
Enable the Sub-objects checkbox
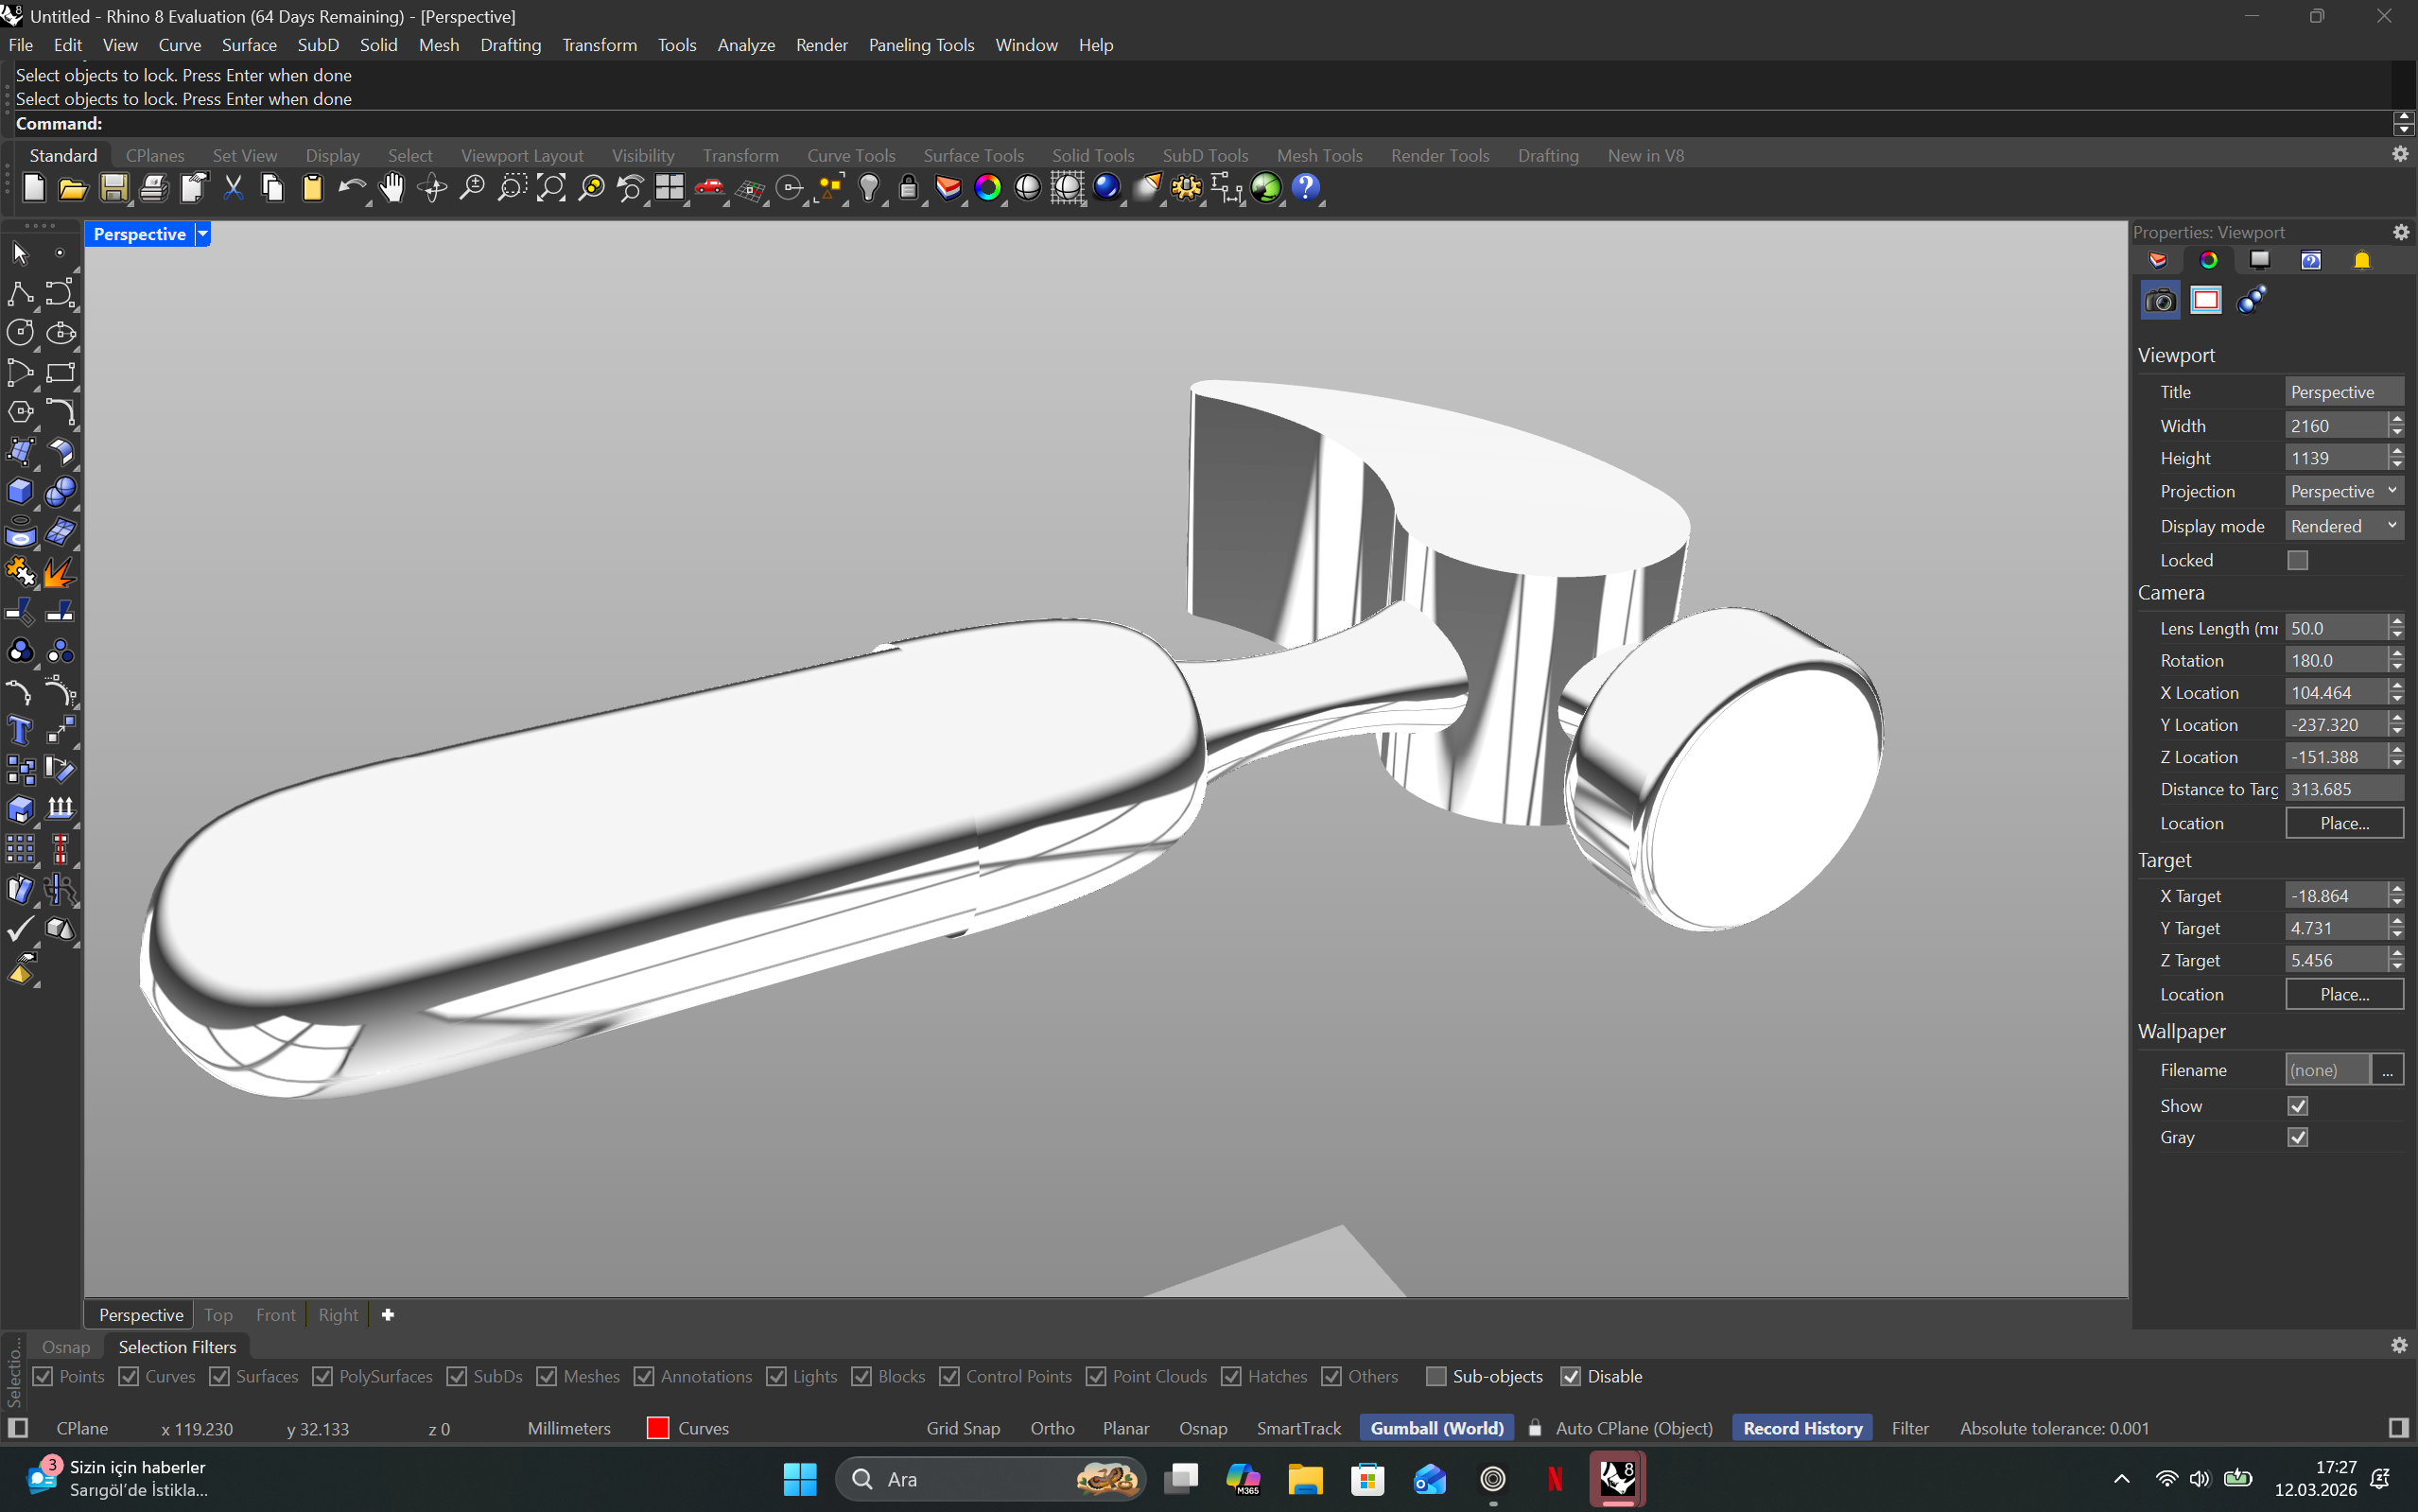1436,1376
